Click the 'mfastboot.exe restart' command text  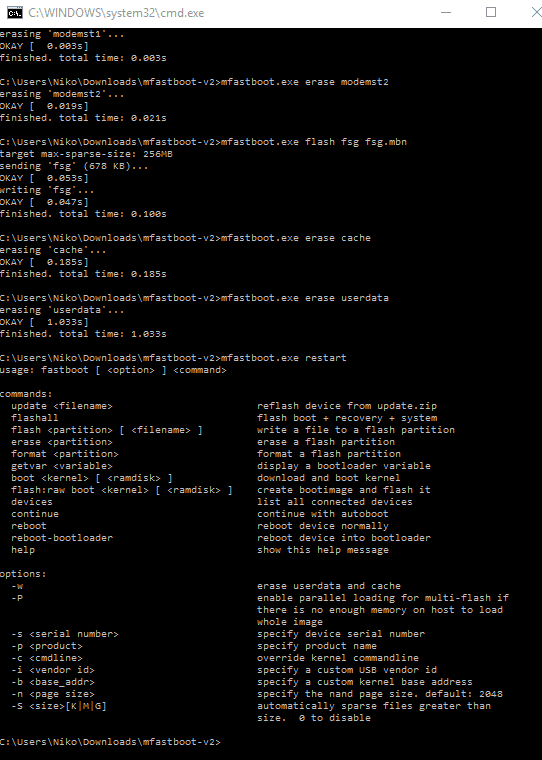point(284,358)
